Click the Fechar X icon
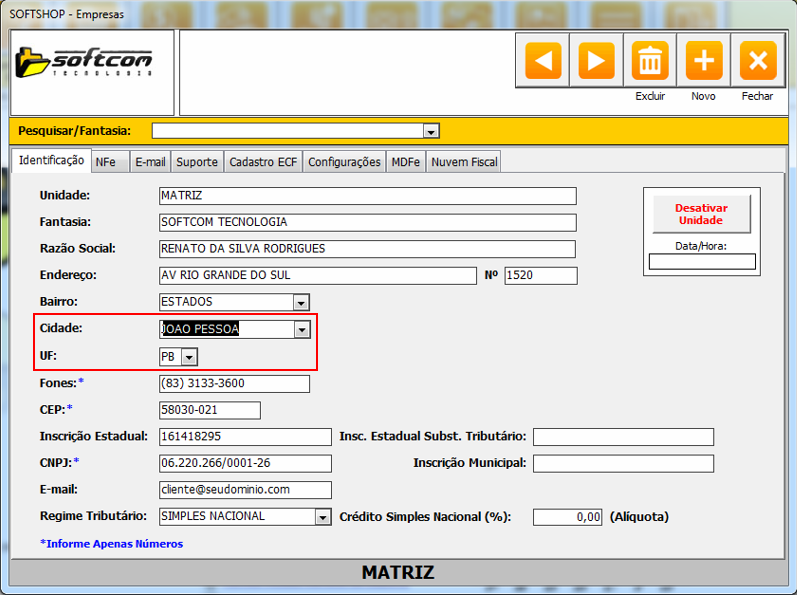The image size is (797, 595). [757, 61]
